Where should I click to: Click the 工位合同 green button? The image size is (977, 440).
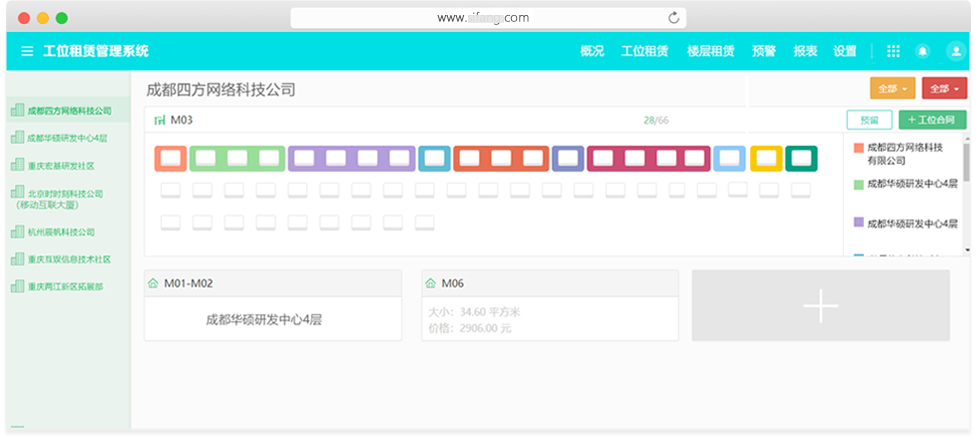coord(932,120)
